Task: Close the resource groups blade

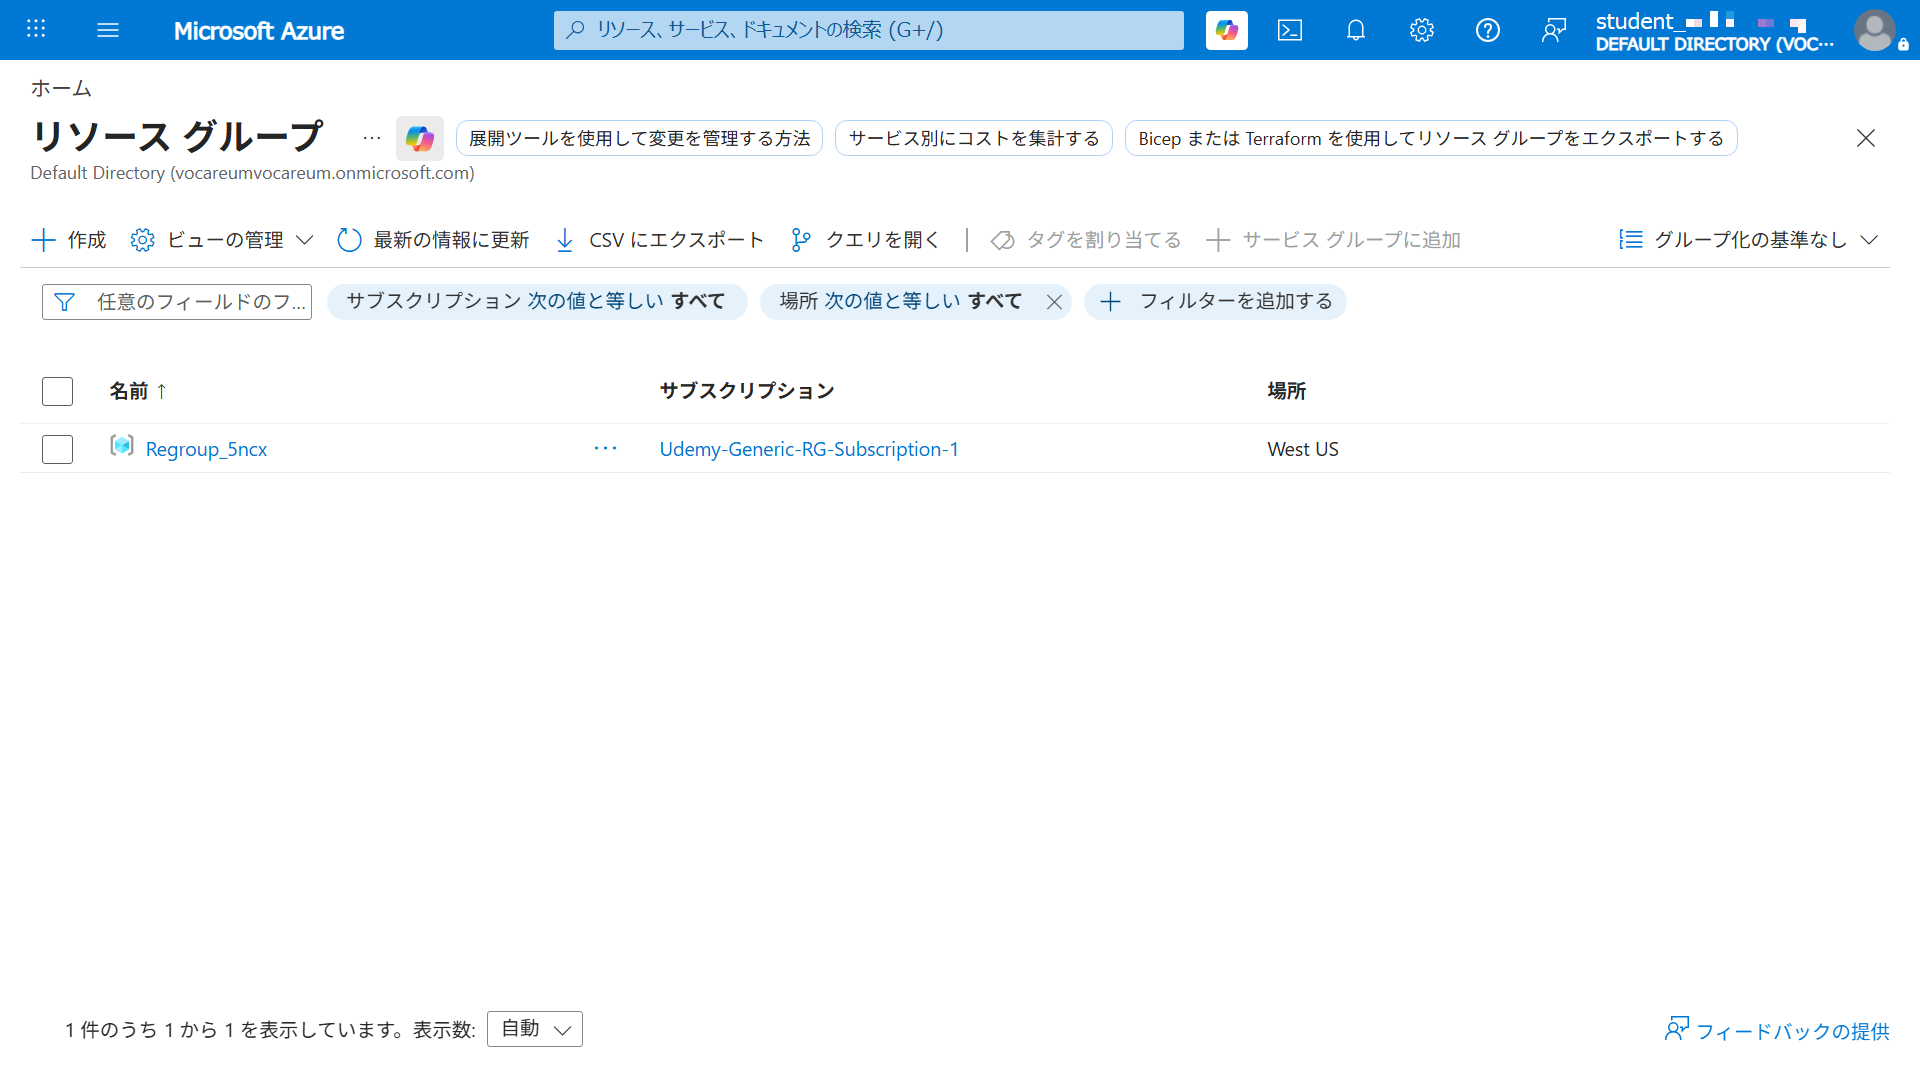Action: [1866, 138]
